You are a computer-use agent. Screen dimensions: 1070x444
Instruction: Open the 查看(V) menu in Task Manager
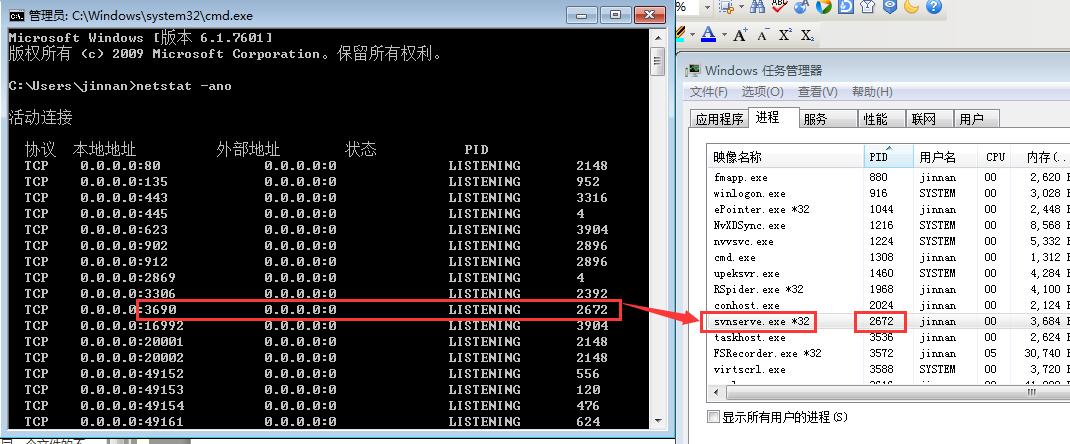click(818, 91)
